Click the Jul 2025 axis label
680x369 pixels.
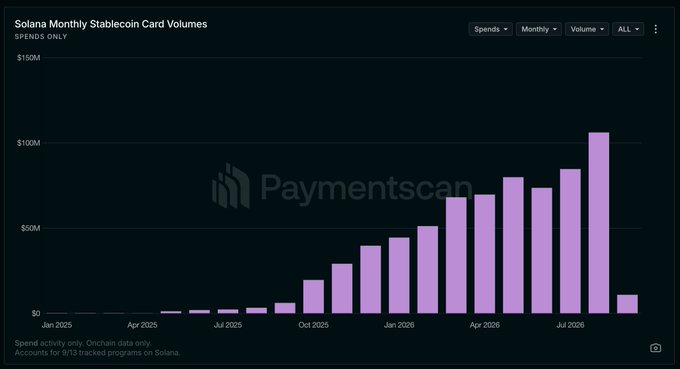(x=228, y=325)
